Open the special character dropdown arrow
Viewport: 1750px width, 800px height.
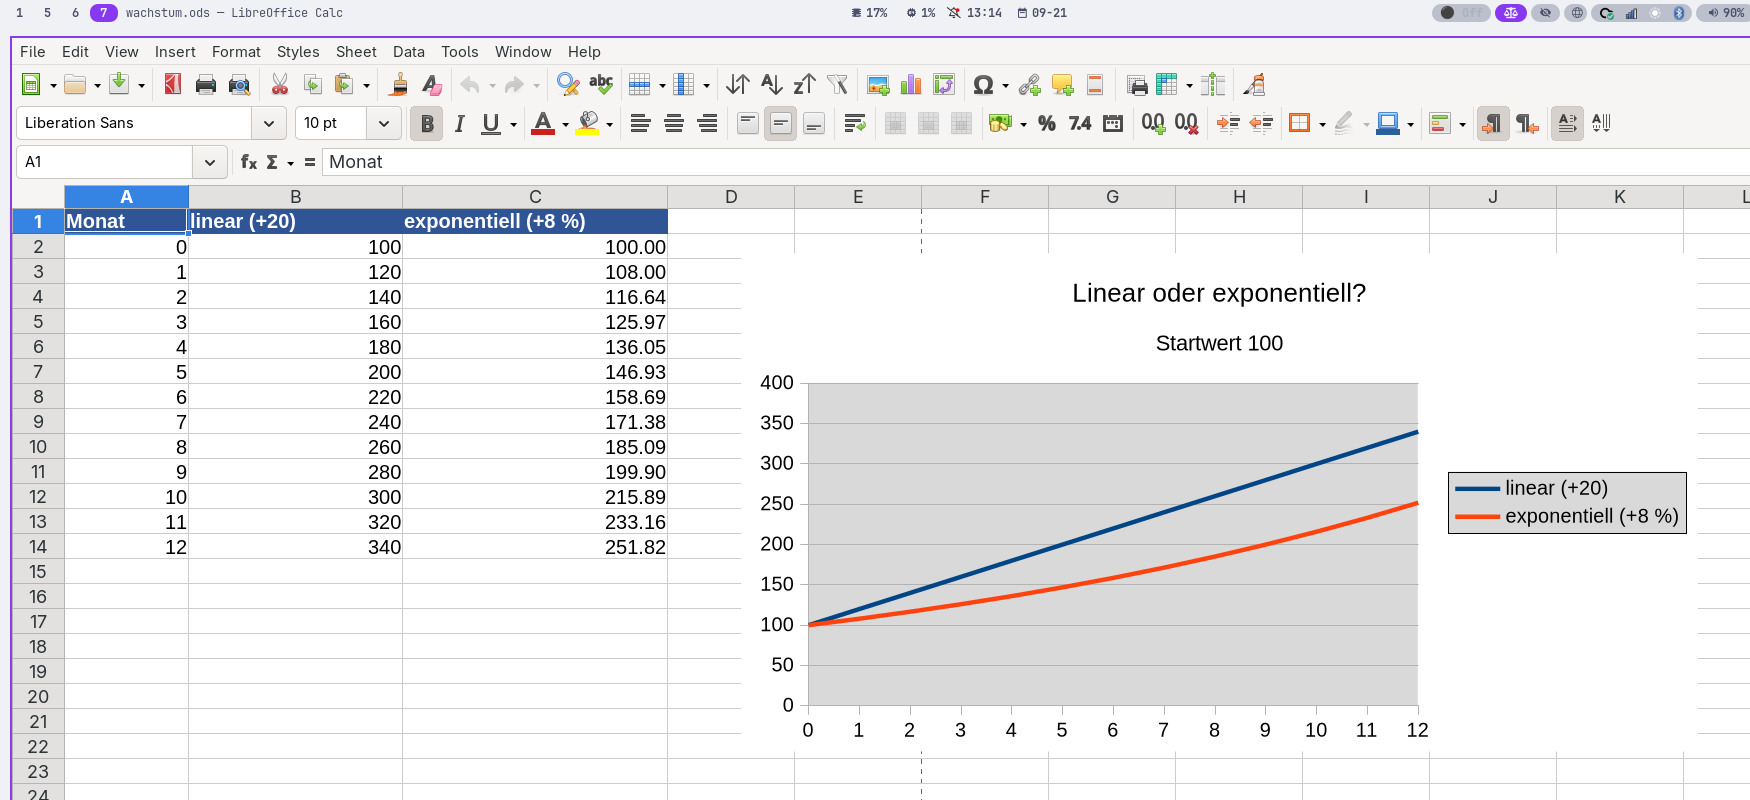pyautogui.click(x=1005, y=86)
